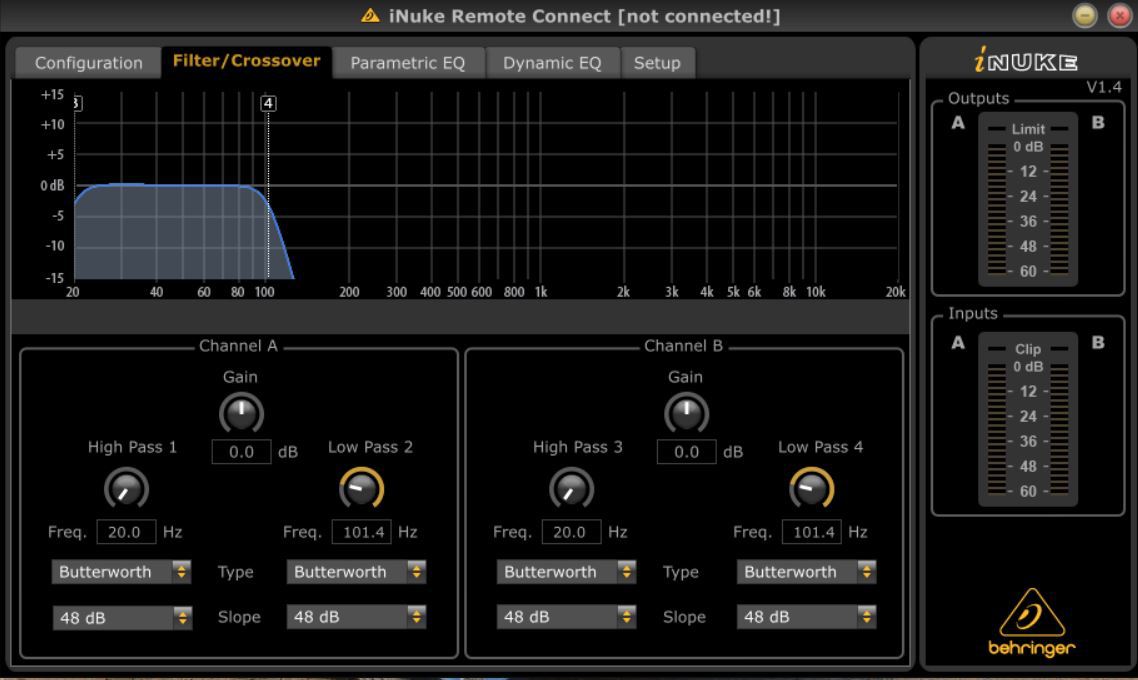This screenshot has width=1138, height=680.
Task: Click the Inputs Clip indicator
Action: tap(1028, 349)
